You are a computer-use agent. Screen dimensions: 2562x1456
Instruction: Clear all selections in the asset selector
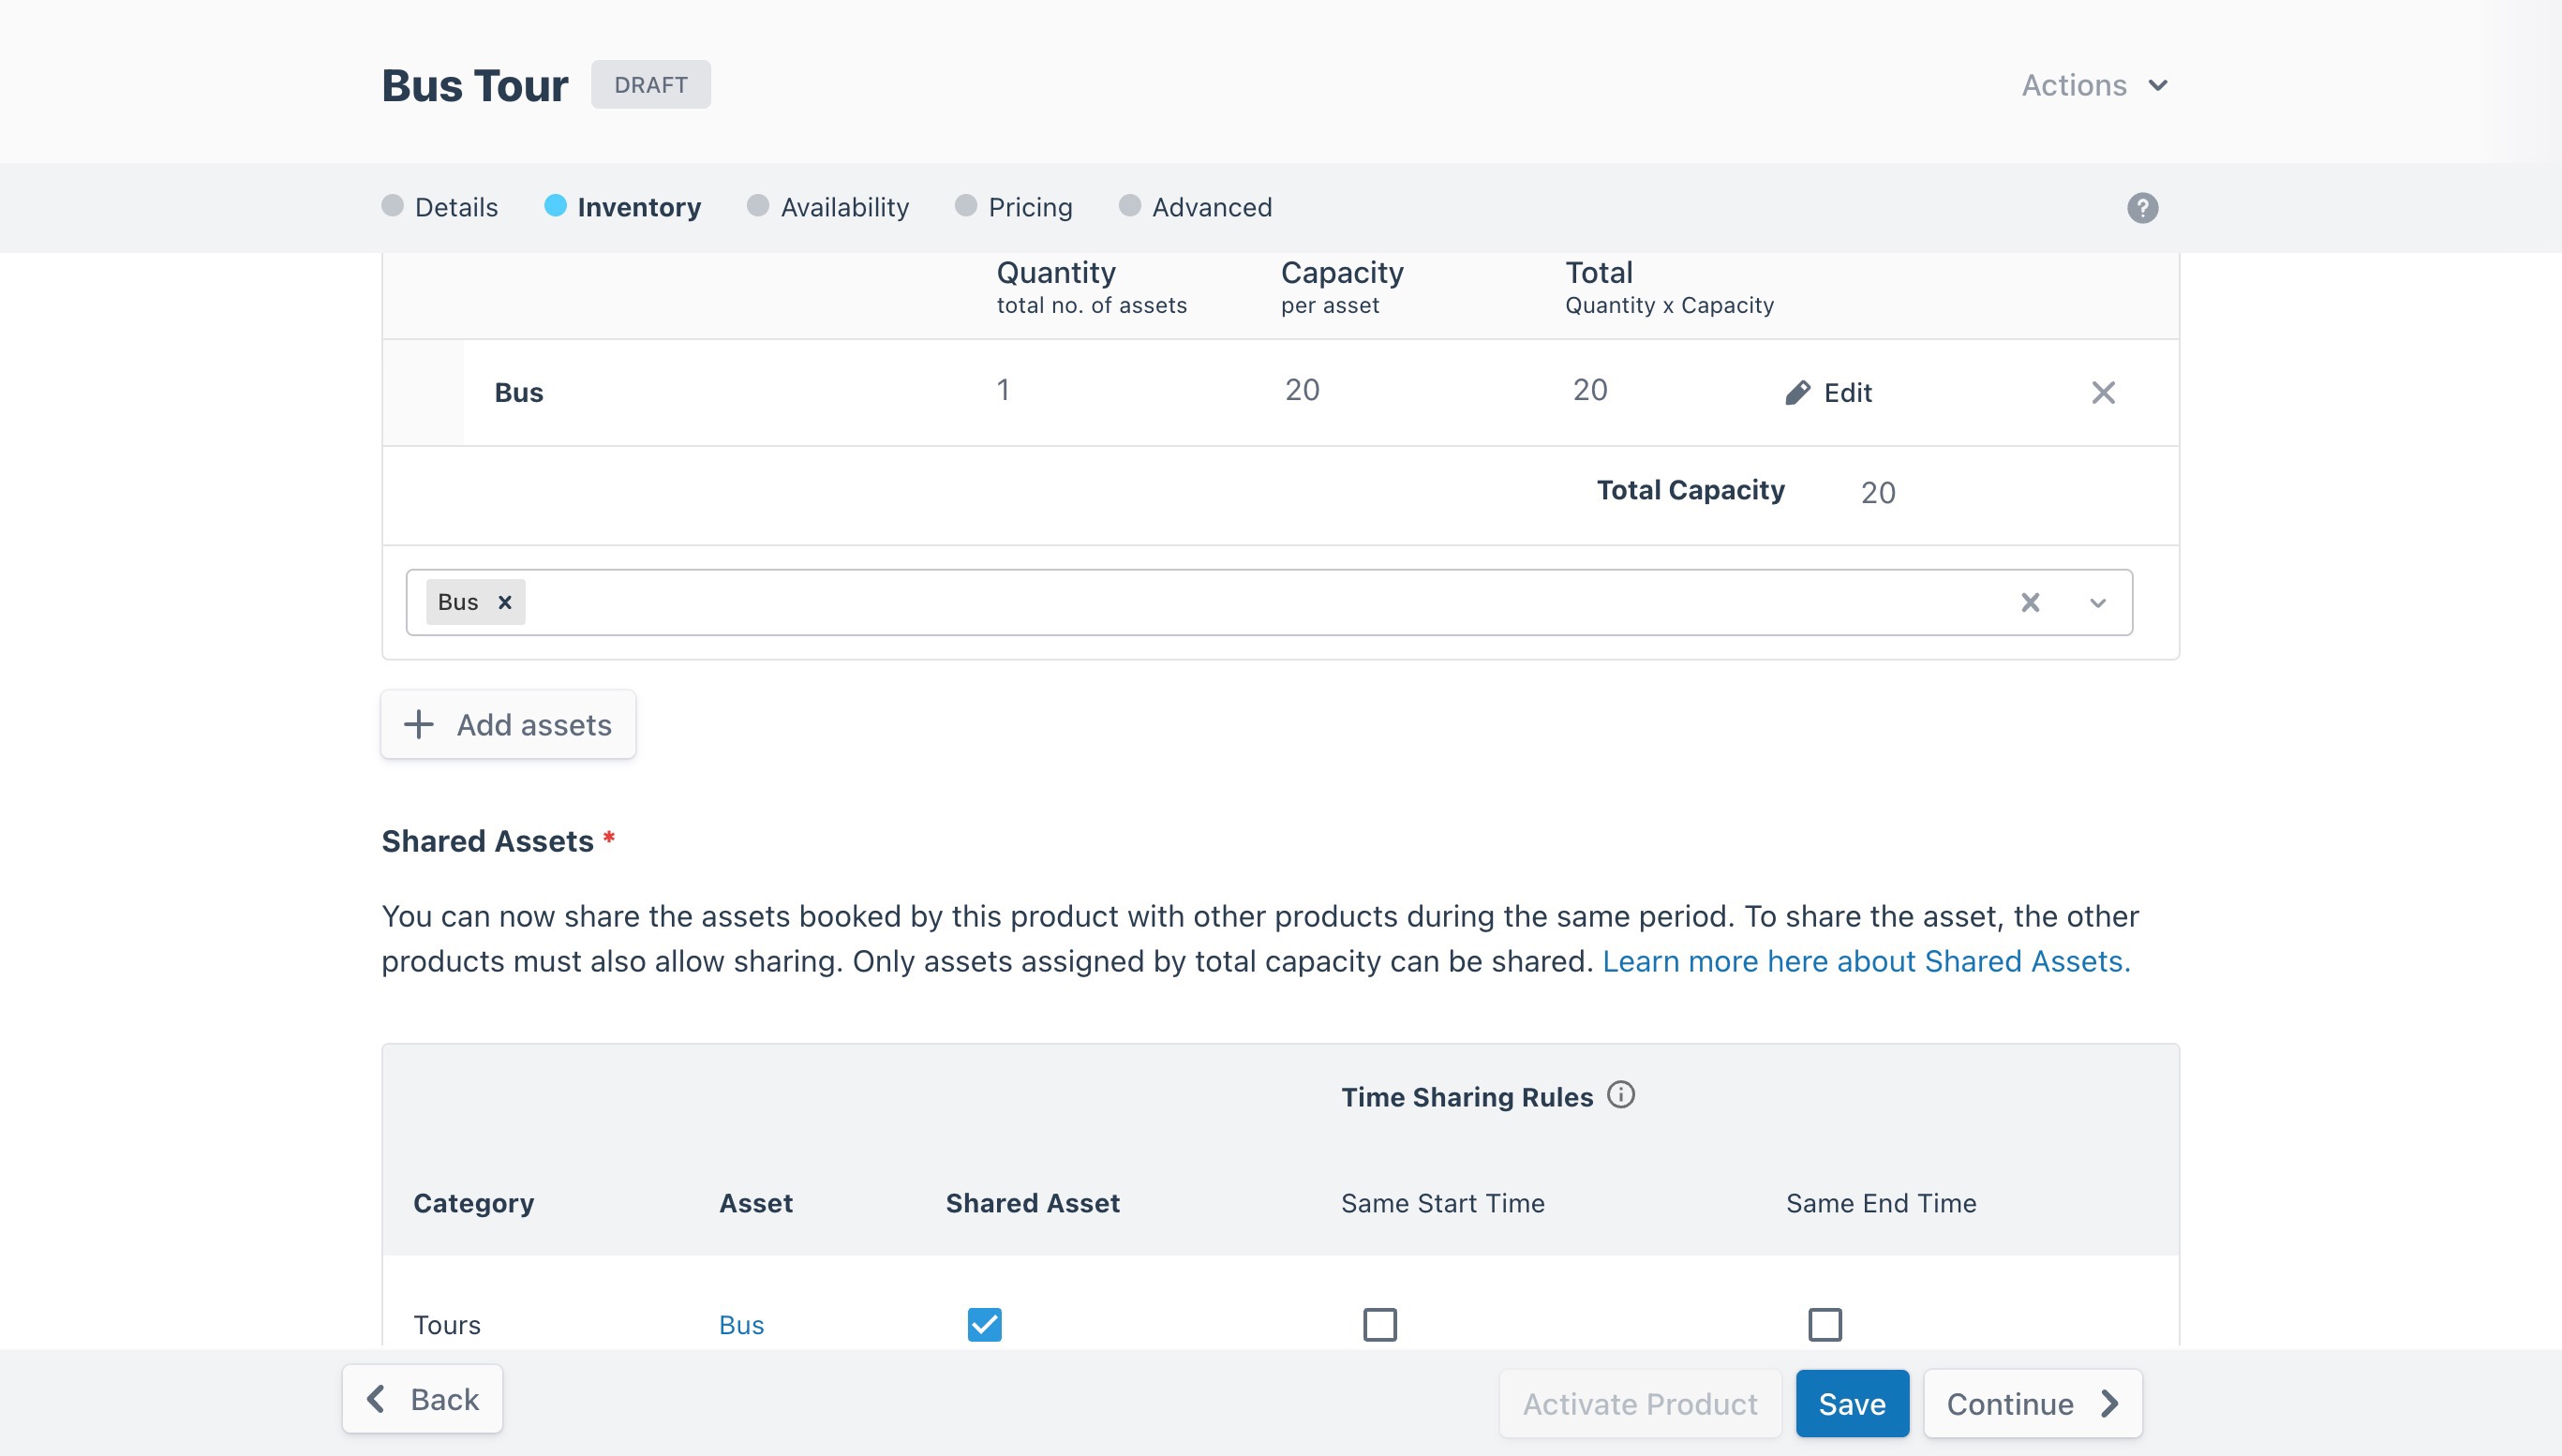[x=2030, y=602]
